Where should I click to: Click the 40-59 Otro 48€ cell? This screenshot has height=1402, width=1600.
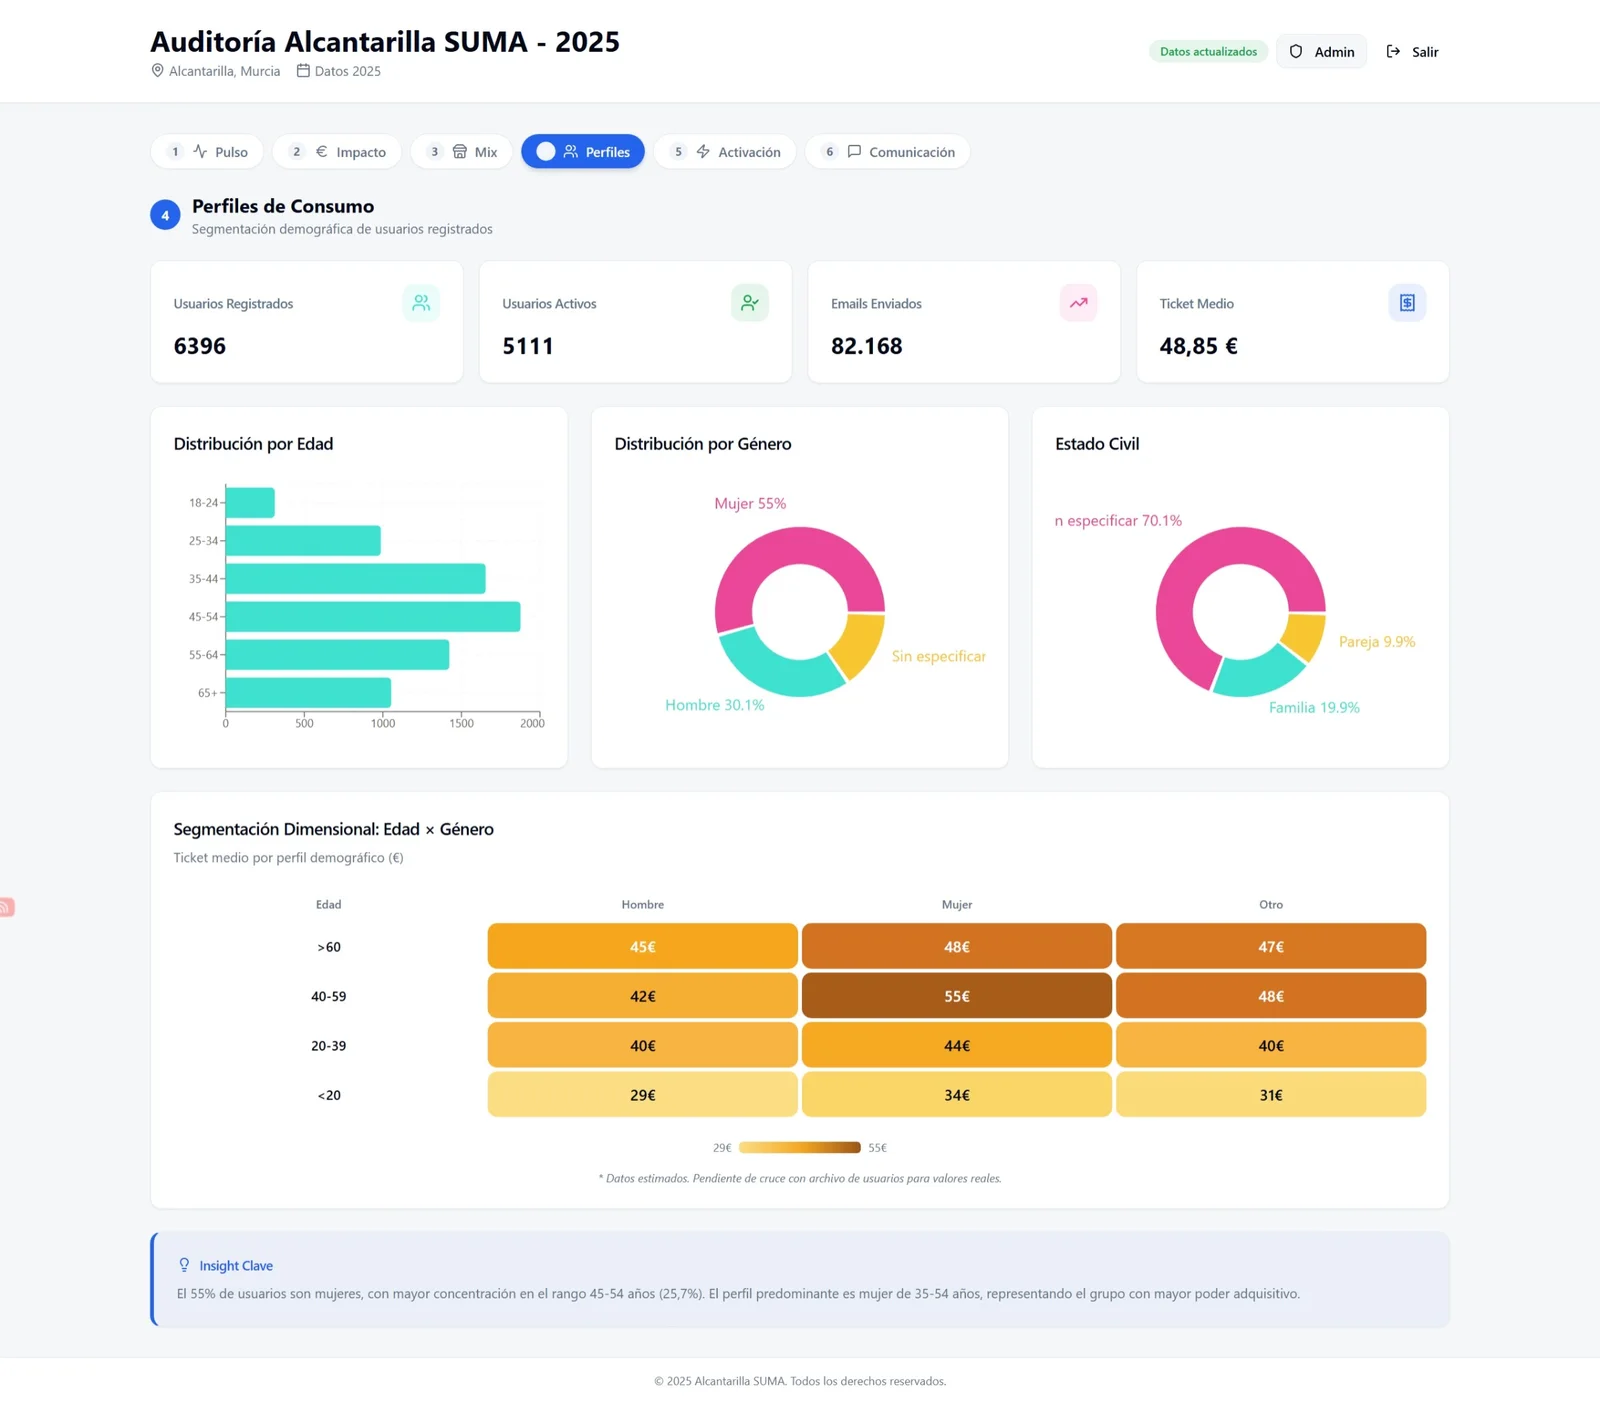(x=1271, y=996)
